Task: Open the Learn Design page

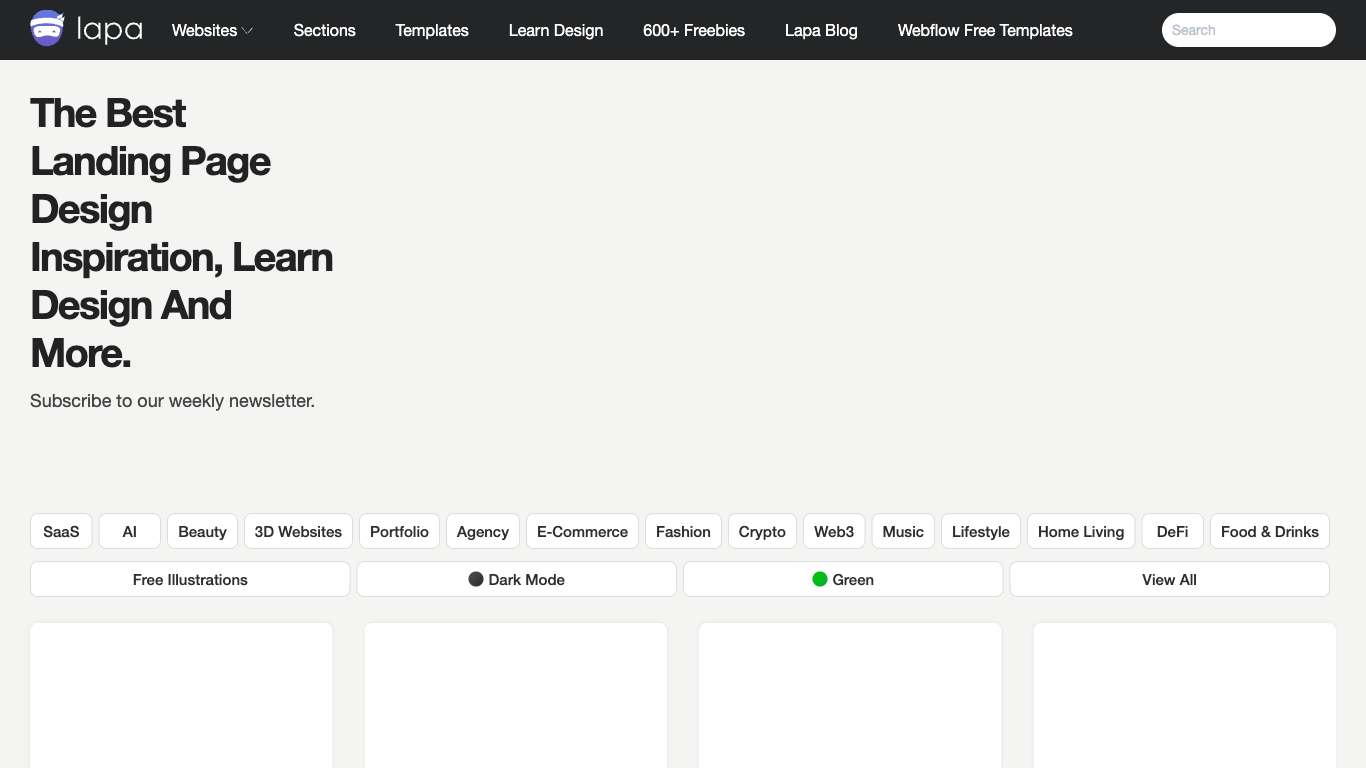Action: pyautogui.click(x=555, y=30)
